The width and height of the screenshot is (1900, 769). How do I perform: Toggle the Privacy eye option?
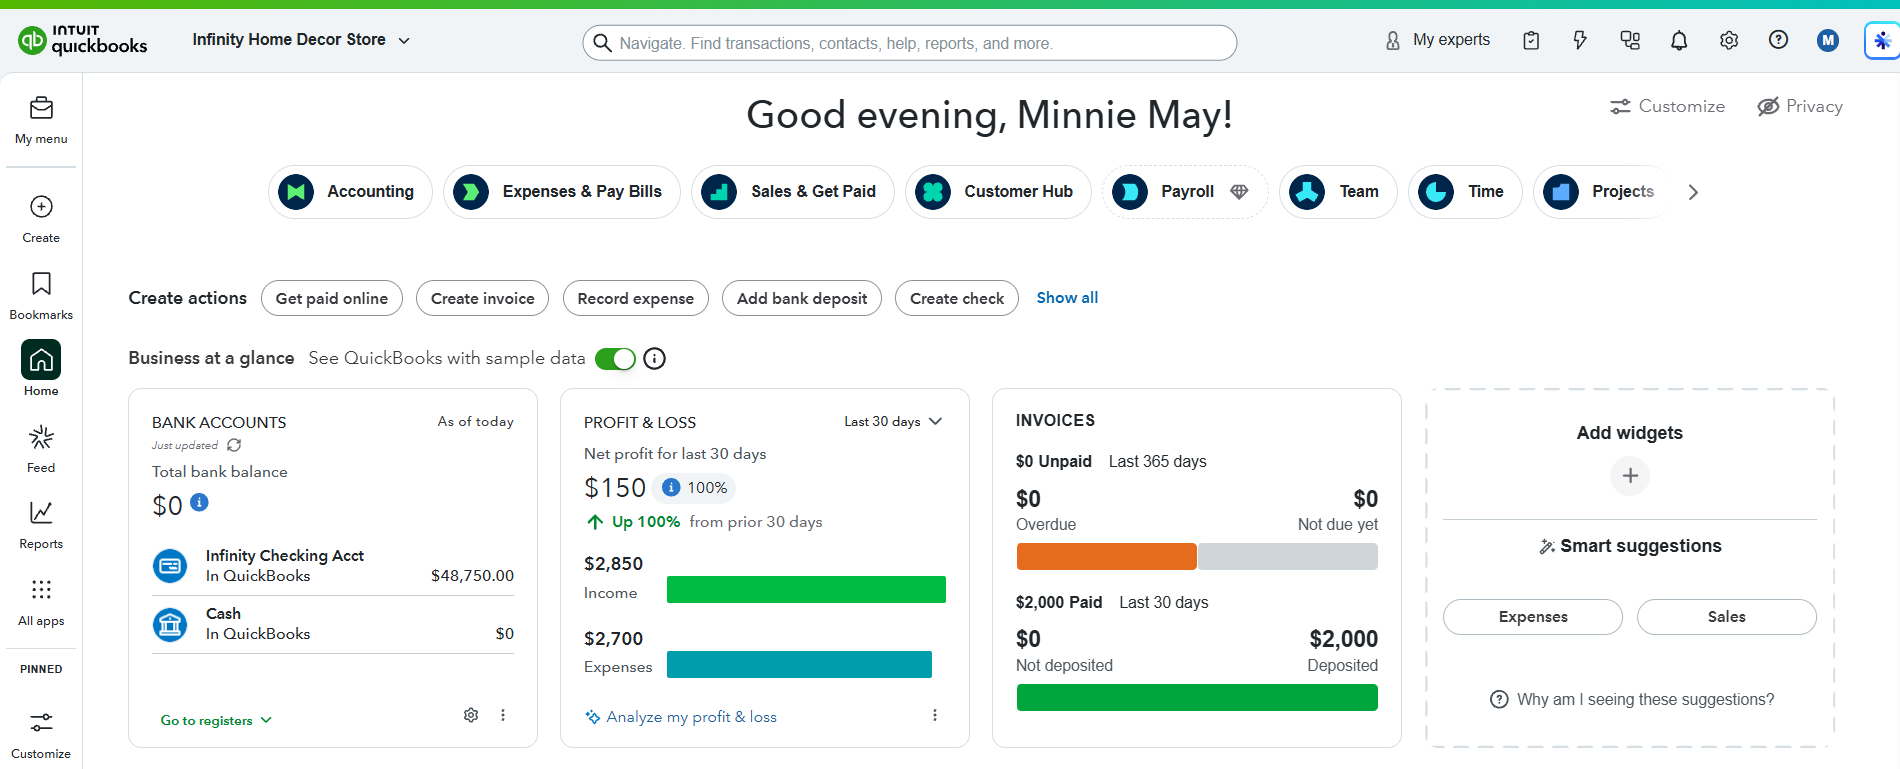[1800, 106]
